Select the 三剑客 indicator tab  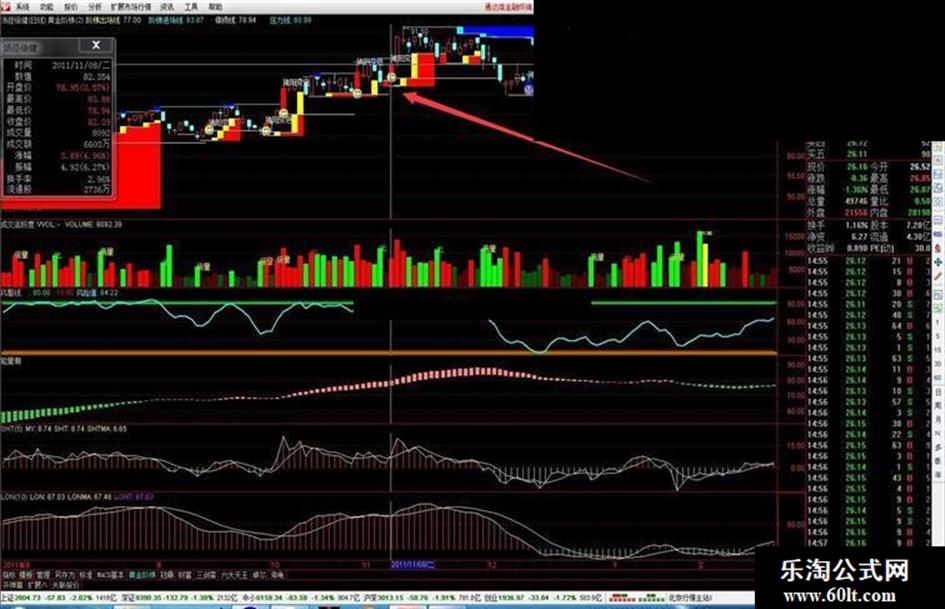tap(206, 575)
